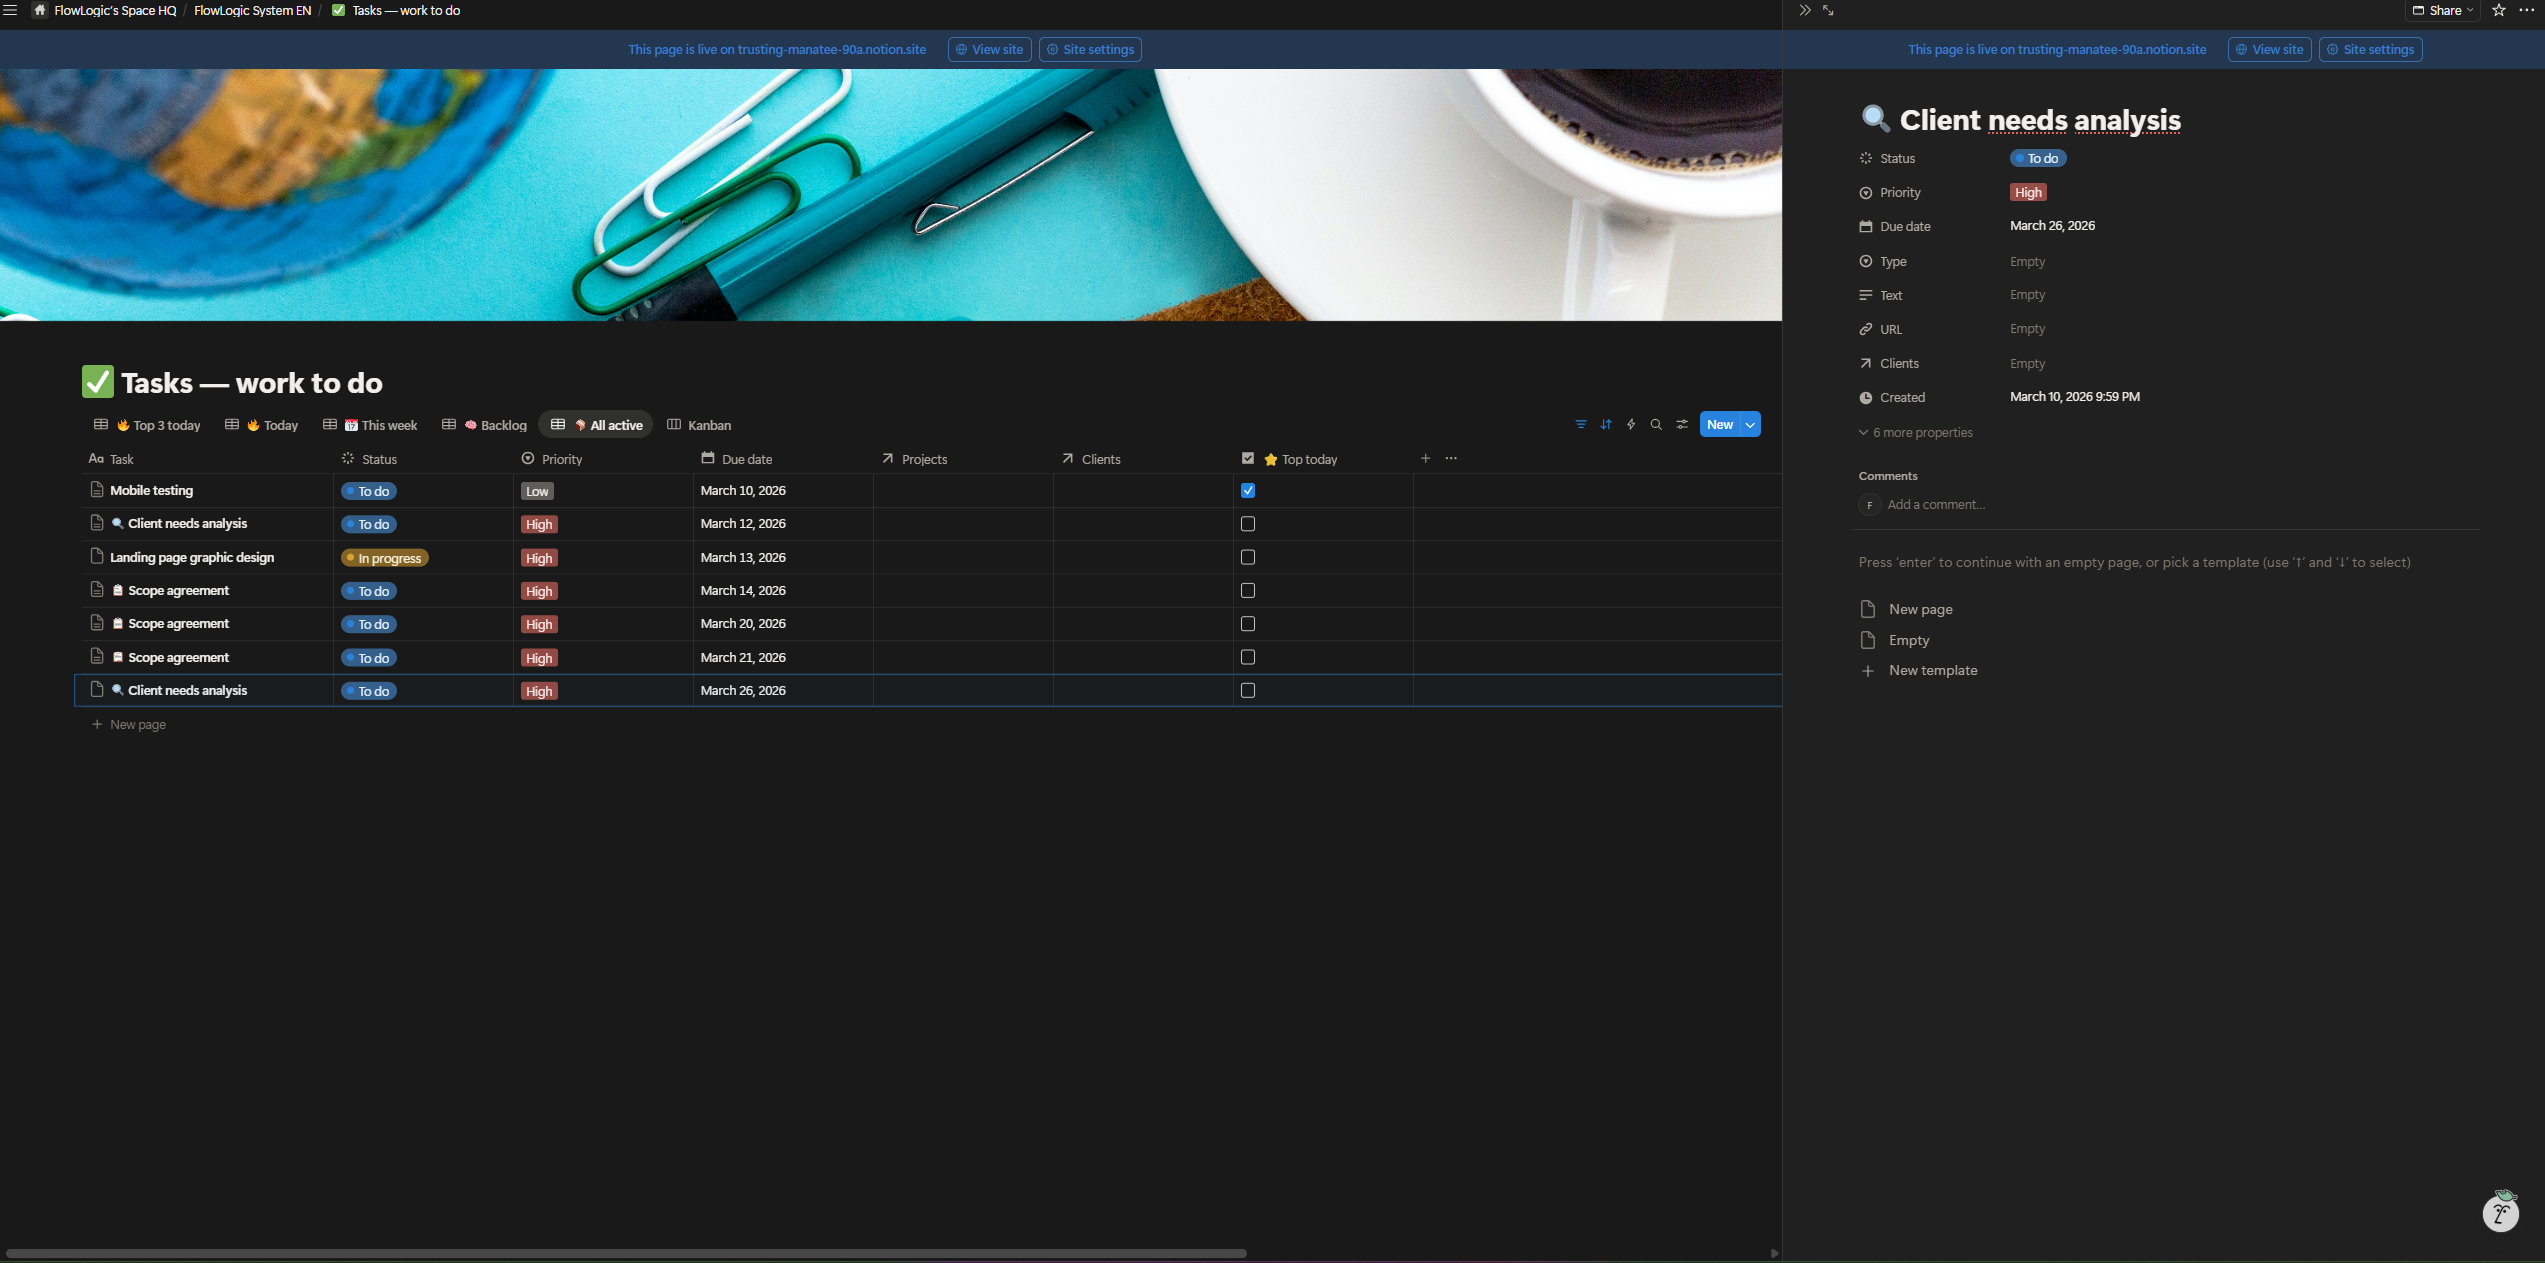Expand the side peek with the double-chevron icon
2545x1263 pixels.
click(1803, 10)
